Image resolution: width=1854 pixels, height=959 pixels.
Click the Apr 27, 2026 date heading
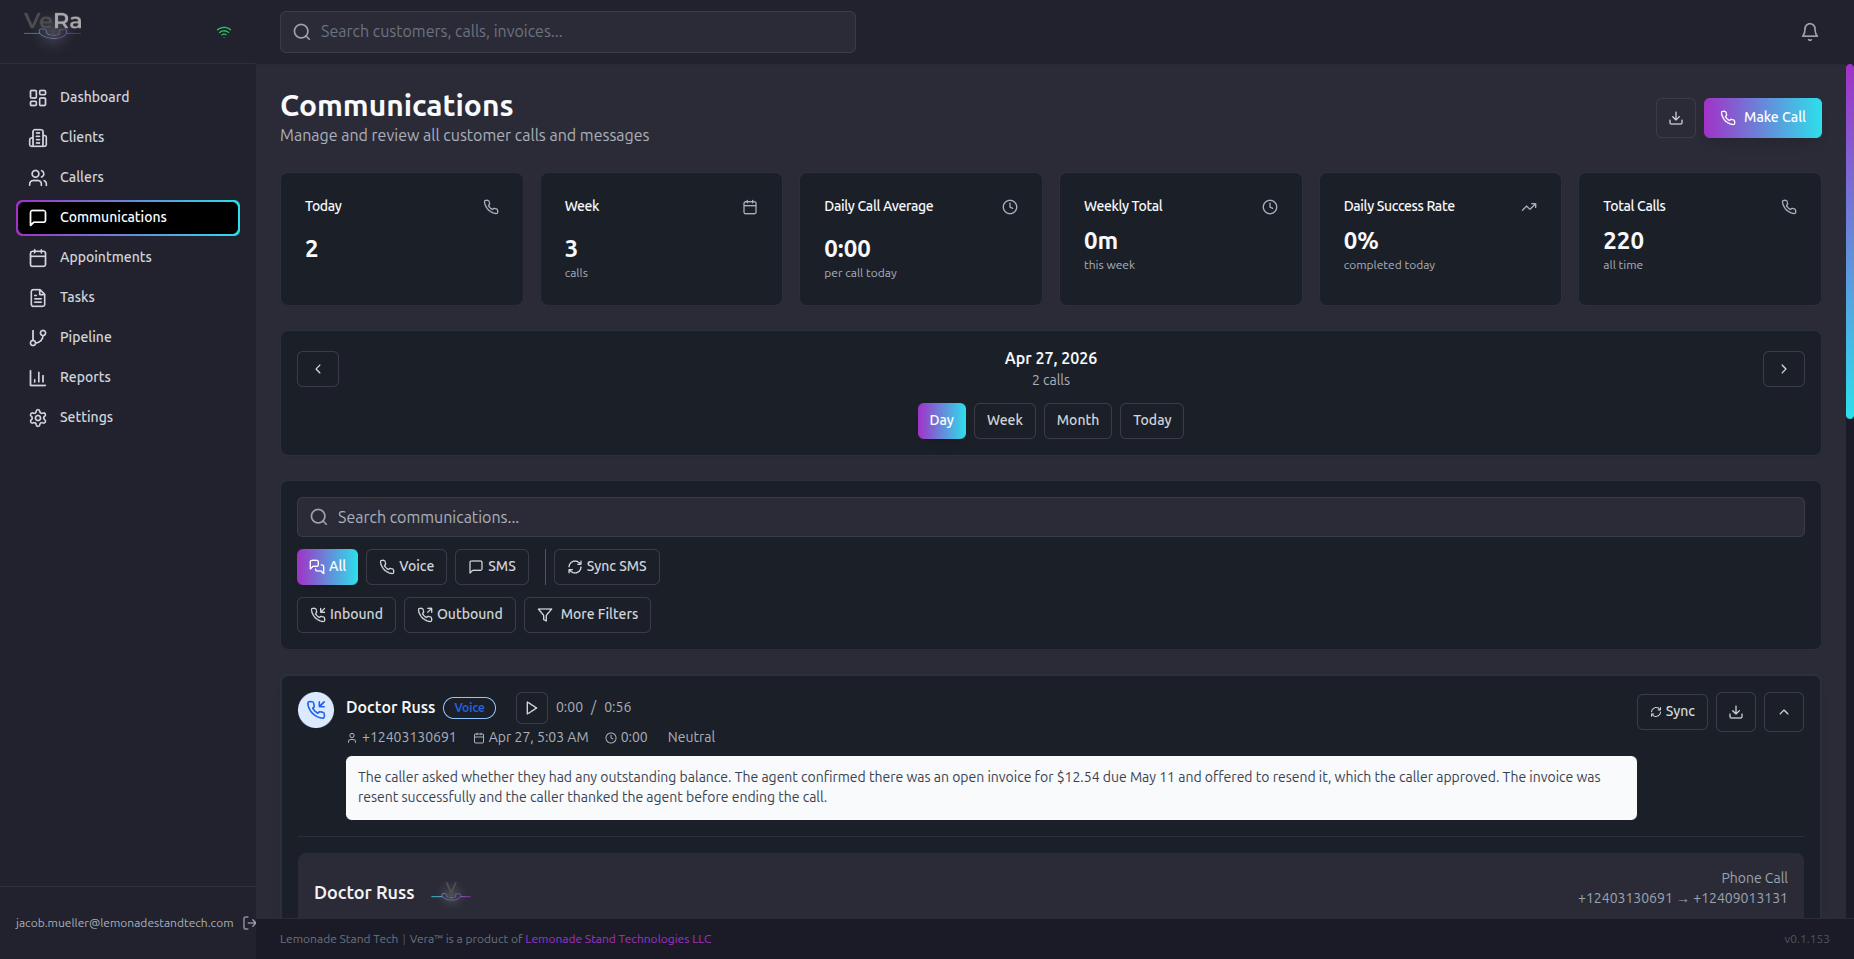click(x=1051, y=358)
